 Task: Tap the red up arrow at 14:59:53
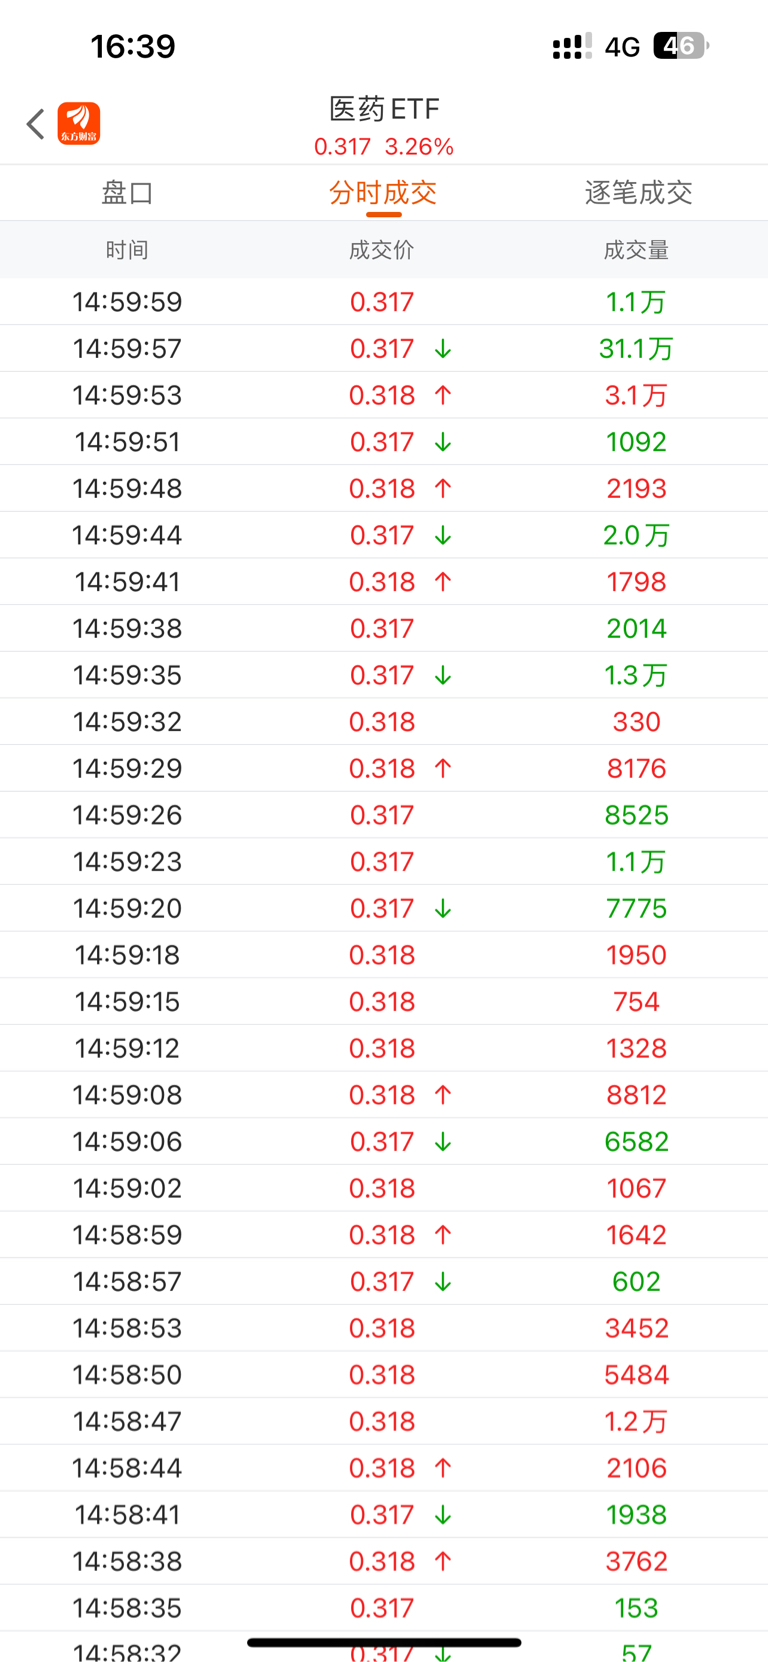(443, 395)
